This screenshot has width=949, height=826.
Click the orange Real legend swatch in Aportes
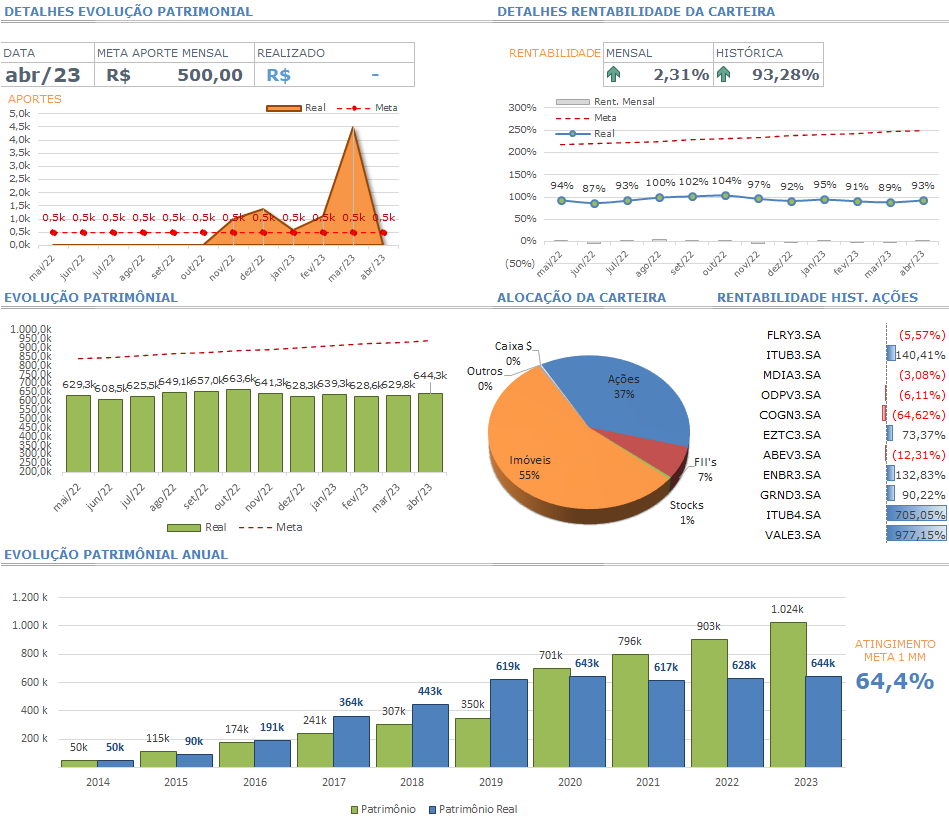coord(284,108)
